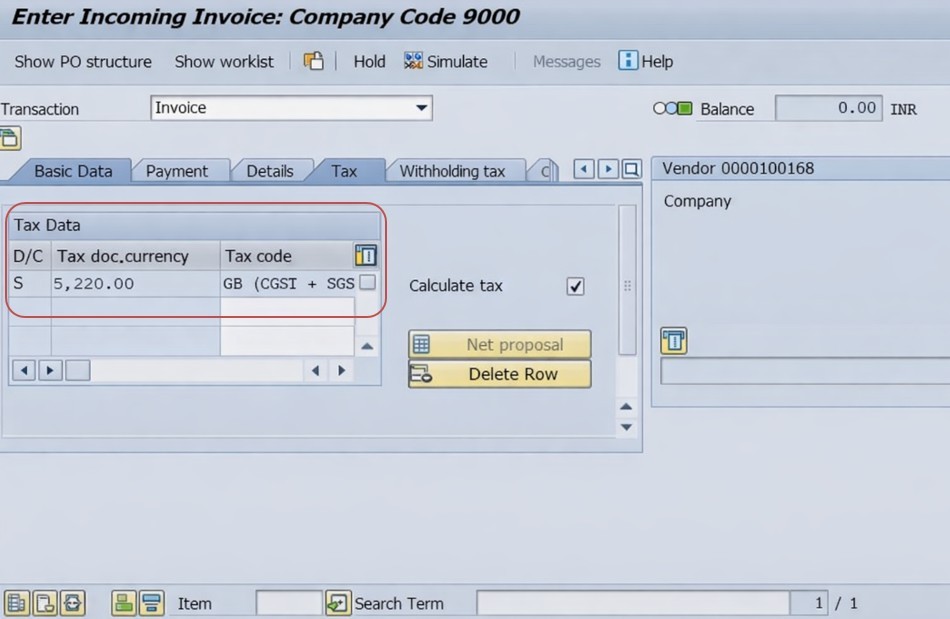Click the vendor info icon in Vendor panel

click(x=673, y=342)
